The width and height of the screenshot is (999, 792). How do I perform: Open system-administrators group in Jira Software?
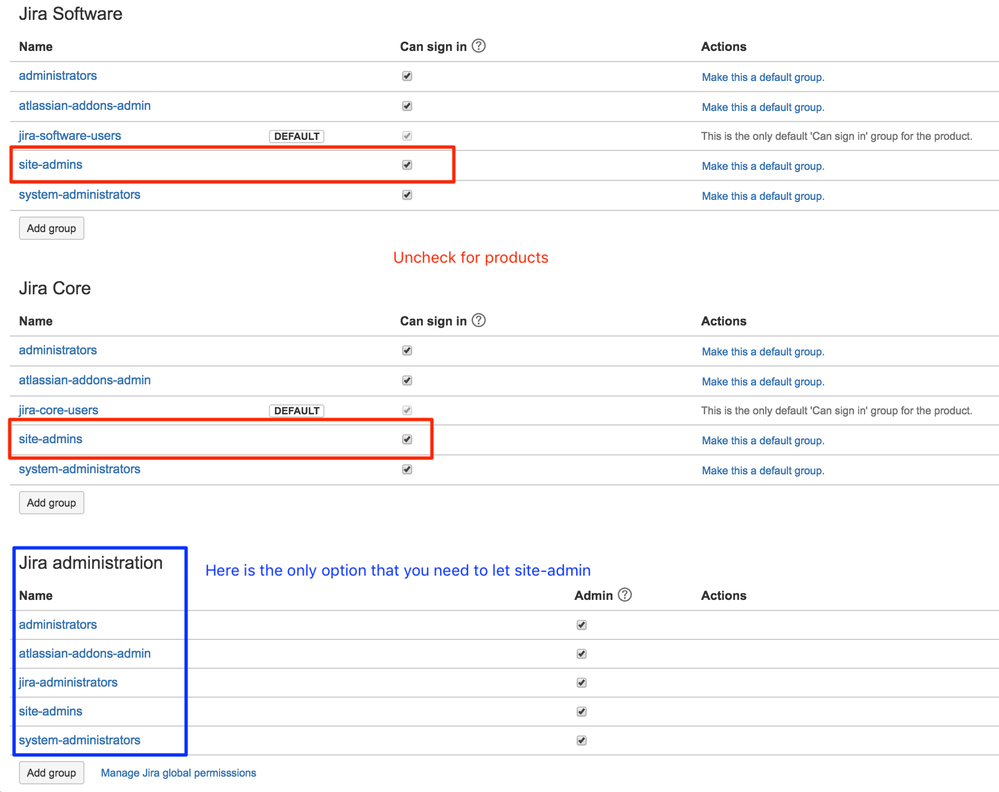(x=80, y=194)
